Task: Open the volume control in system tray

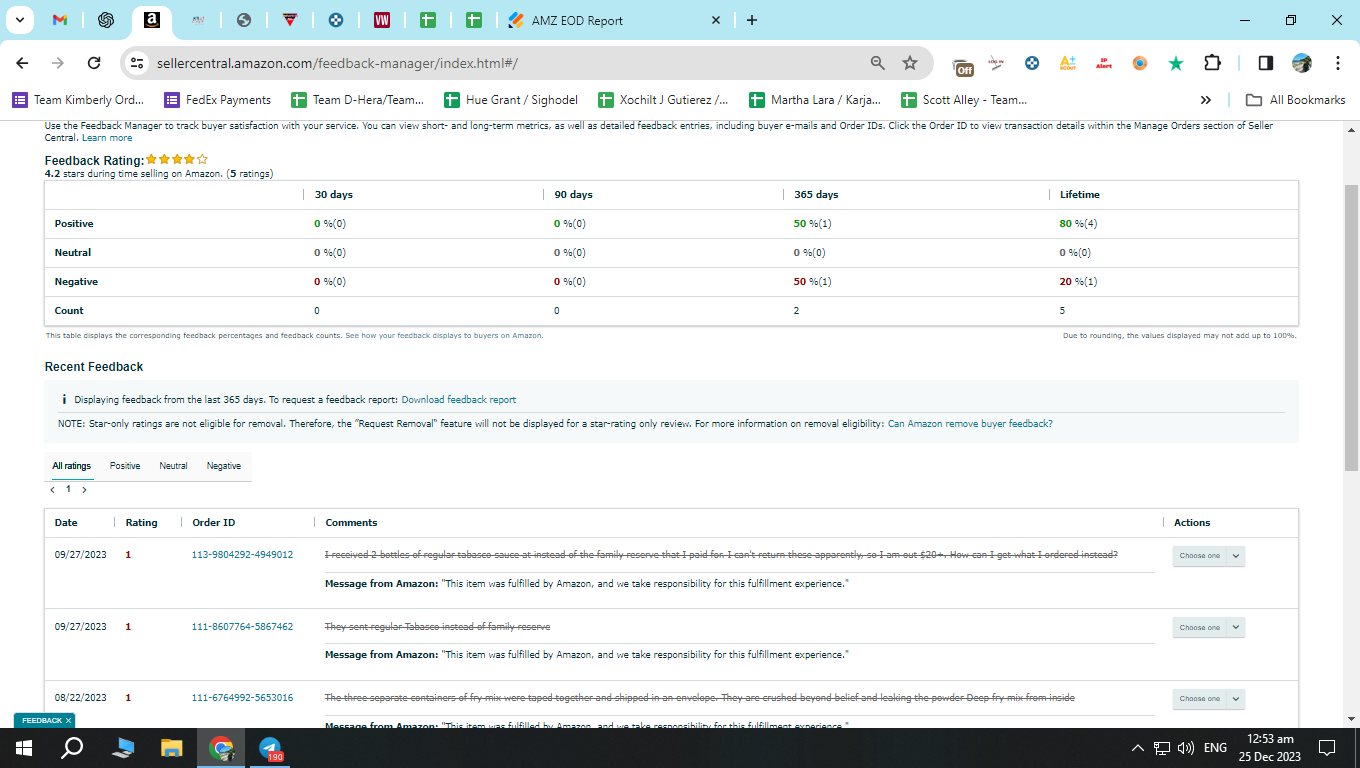Action: pos(1186,748)
